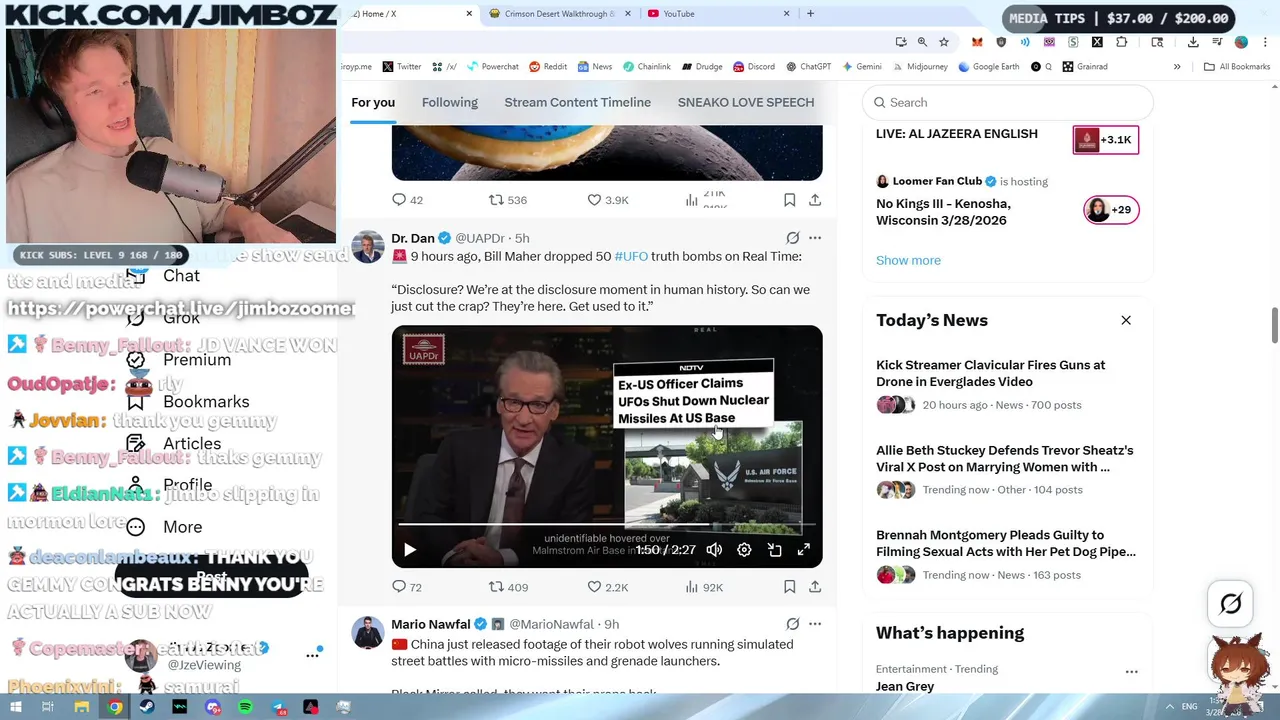Open SNEAKO LOVE SPEECH tab

point(746,102)
